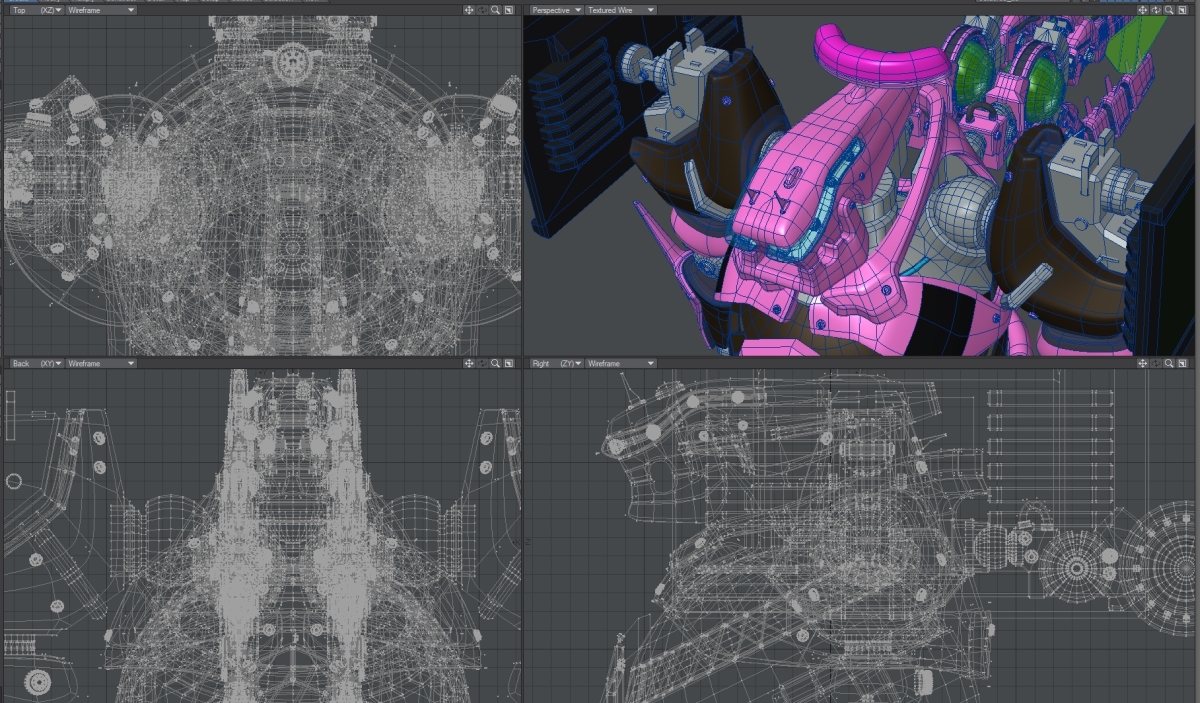Click the pan icon in the Back viewport
Viewport: 1200px width, 703px height.
pyautogui.click(x=469, y=363)
